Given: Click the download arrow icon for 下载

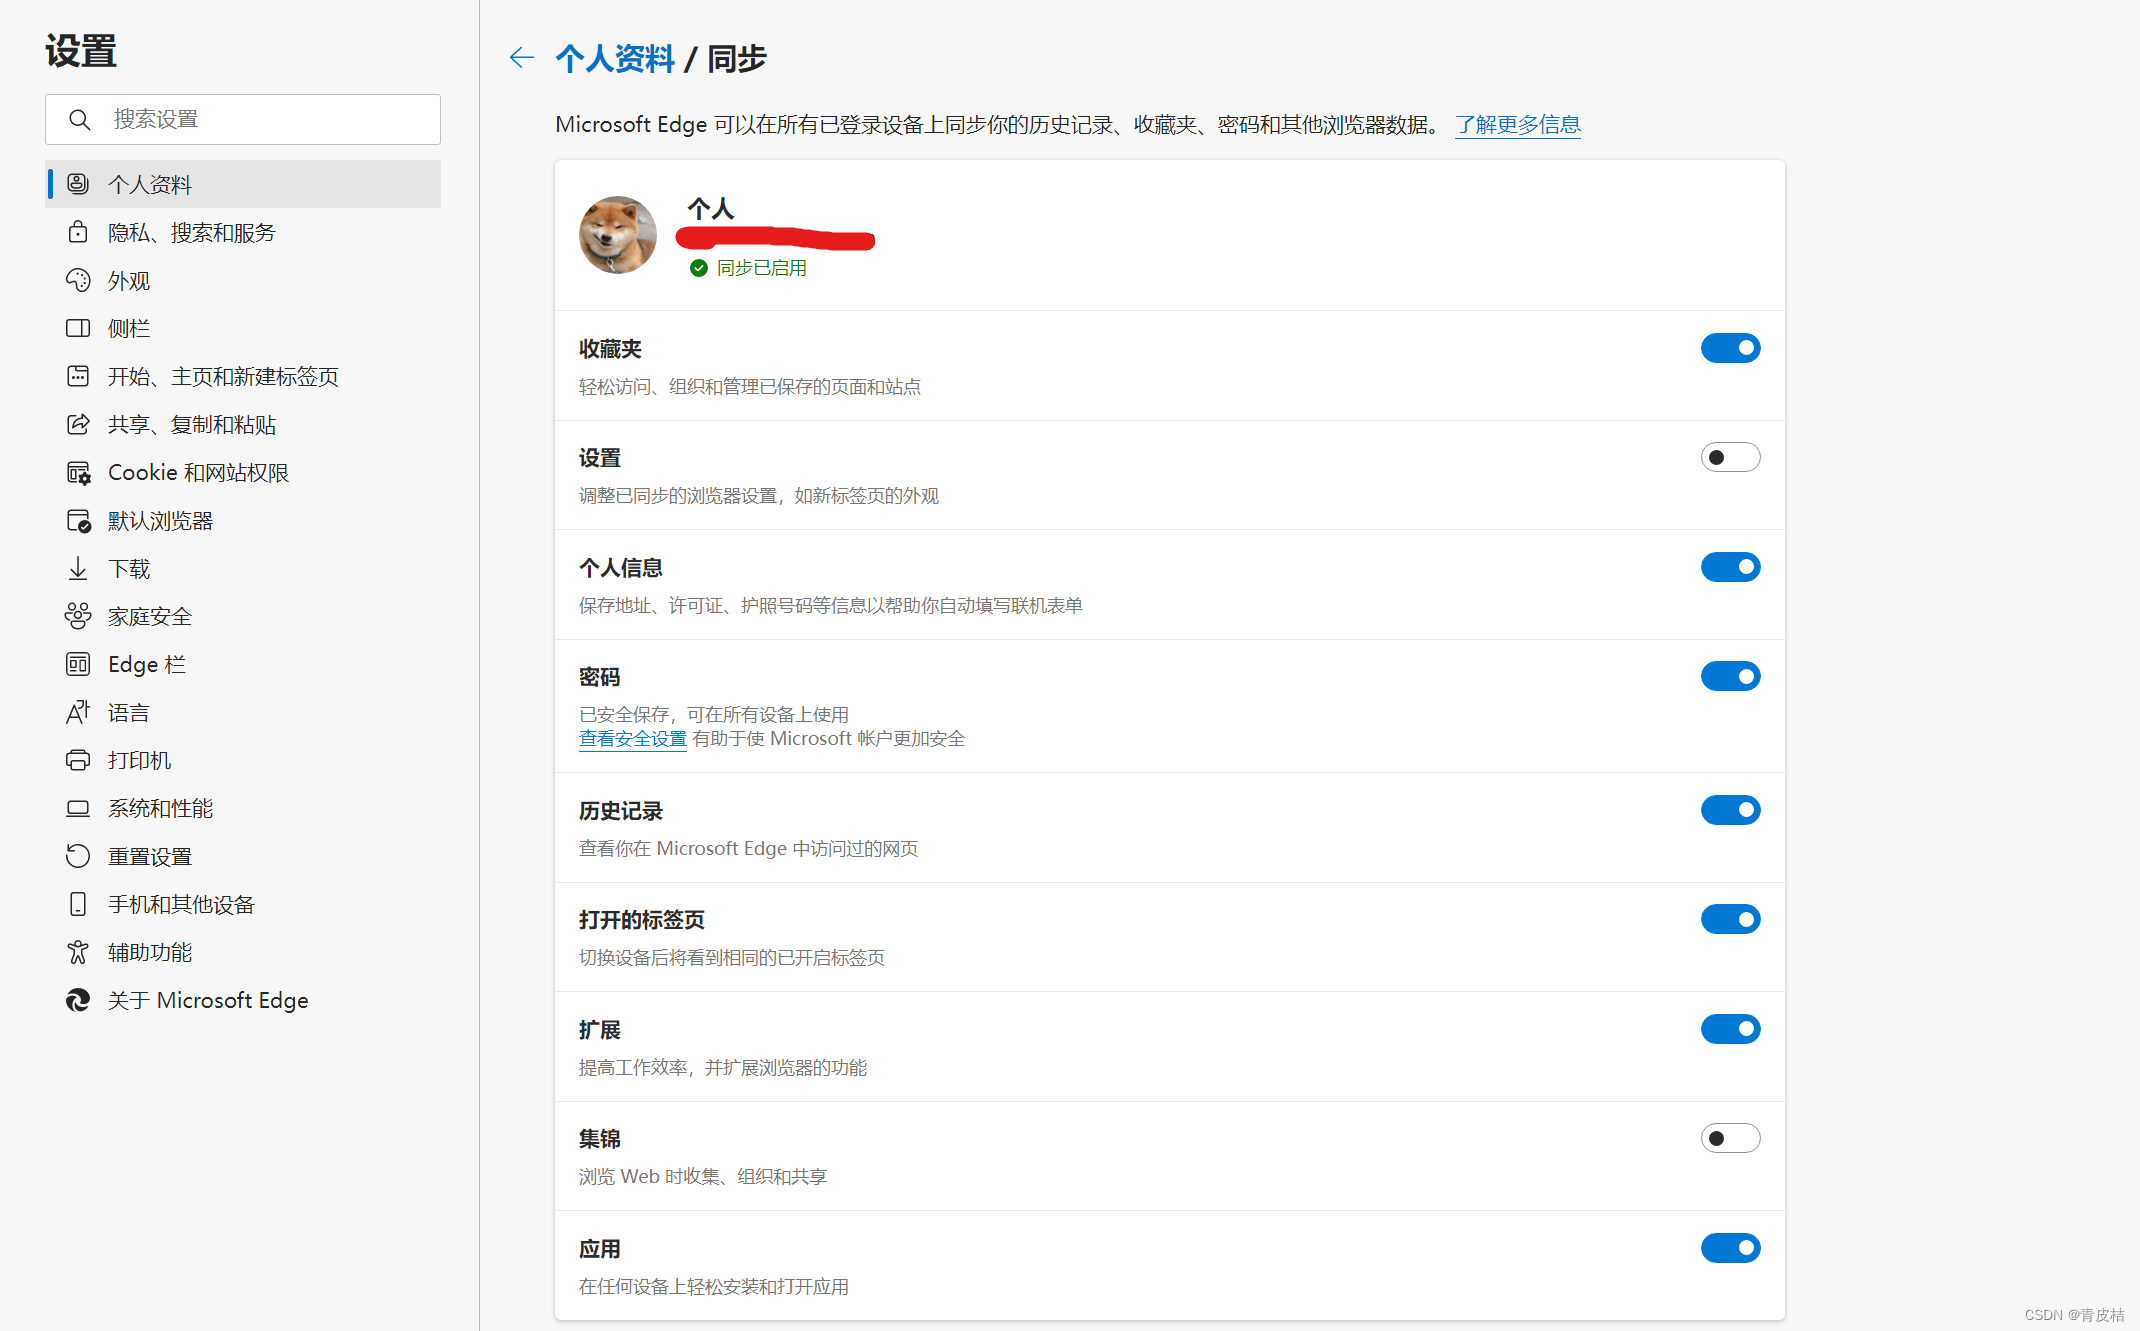Looking at the screenshot, I should 78,569.
